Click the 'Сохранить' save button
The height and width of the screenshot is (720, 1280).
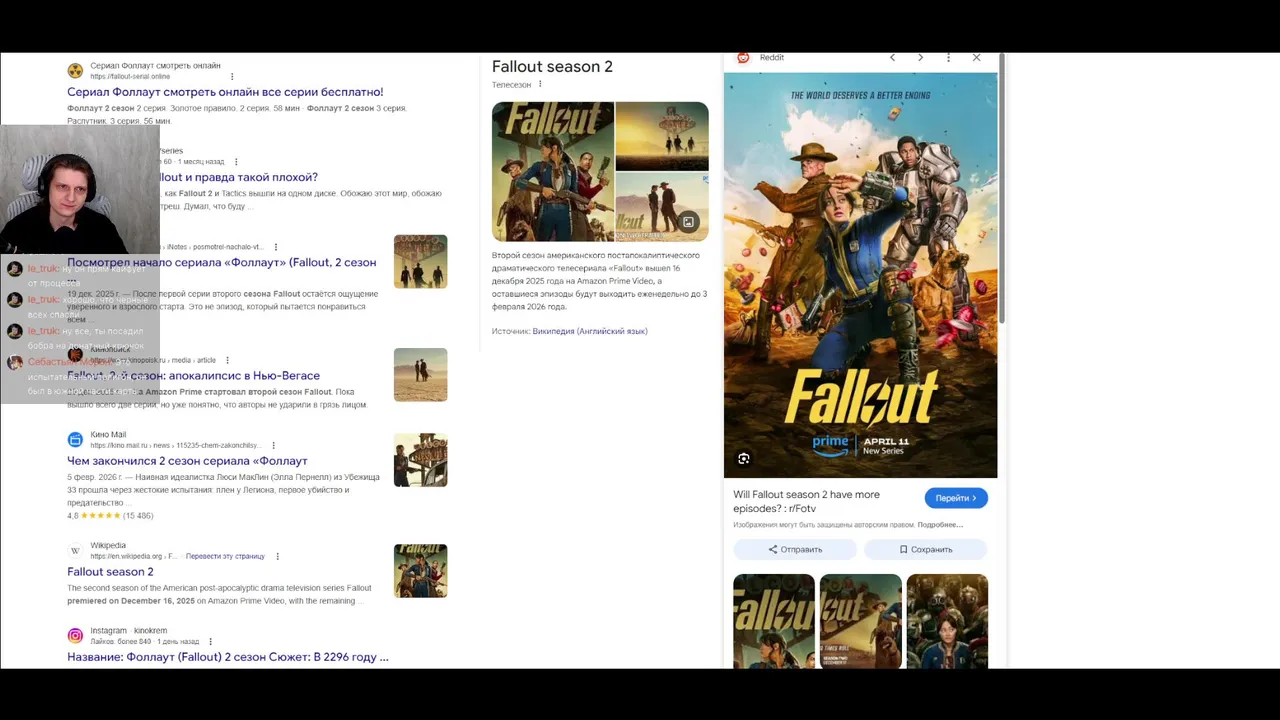[925, 549]
